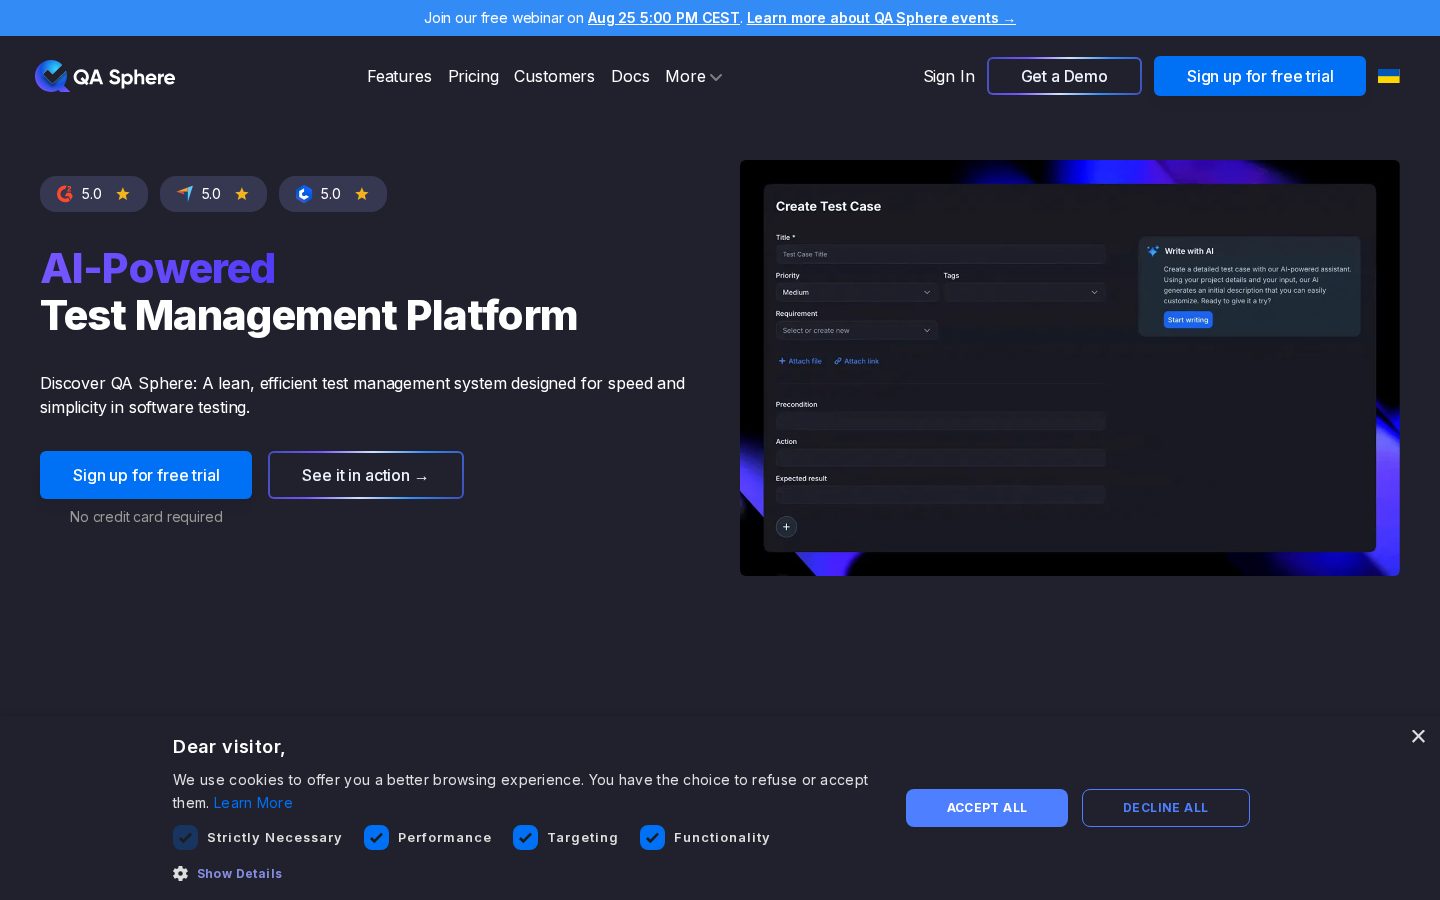Viewport: 1440px width, 900px height.
Task: Open the Tags dropdown in preview
Action: click(x=1024, y=292)
